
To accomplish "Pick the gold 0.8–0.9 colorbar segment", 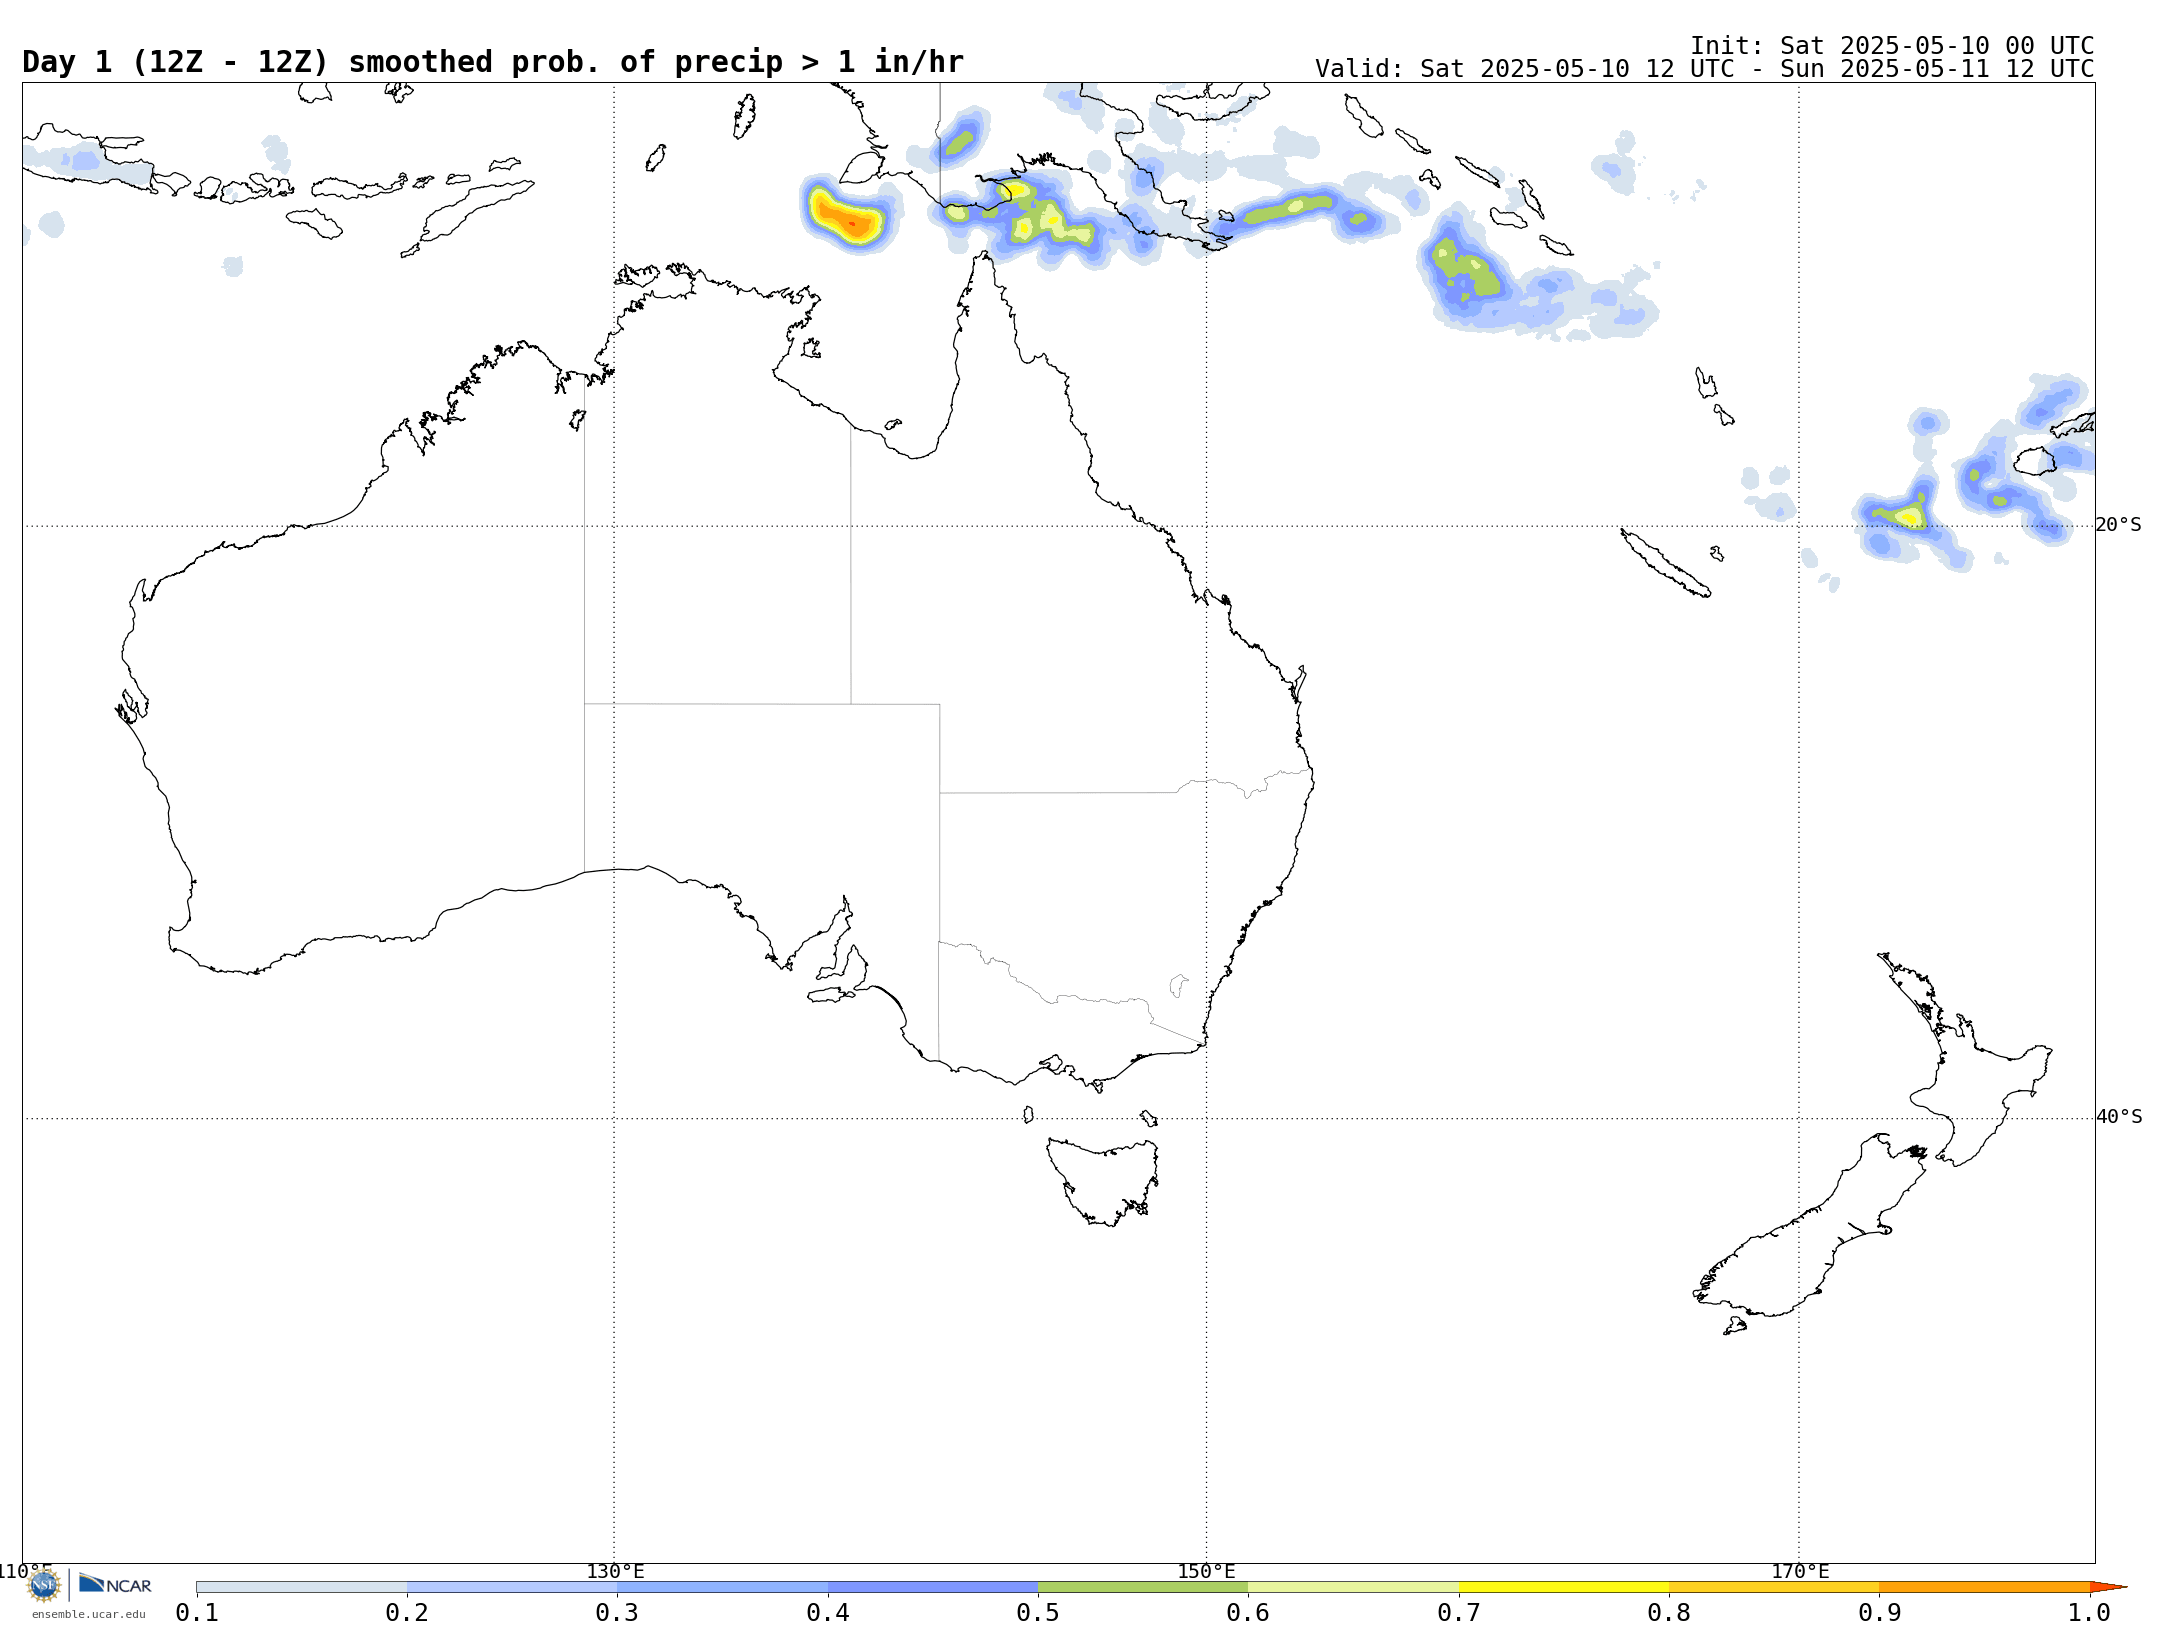I will coord(1774,1587).
